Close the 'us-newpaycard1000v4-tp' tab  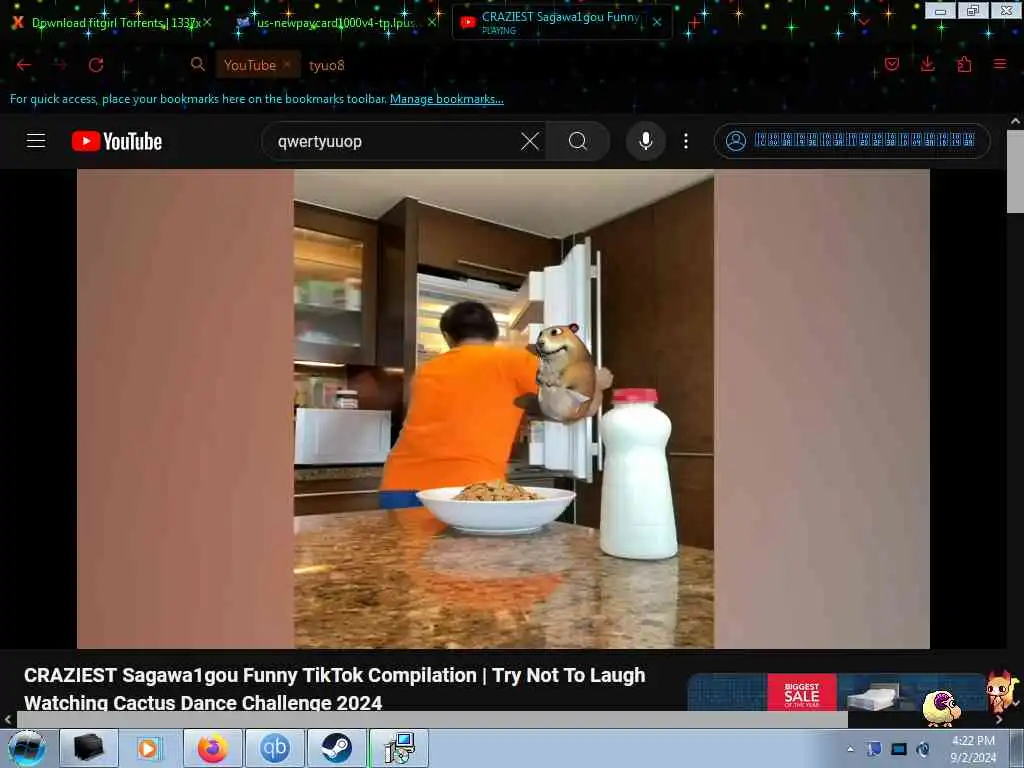432,22
